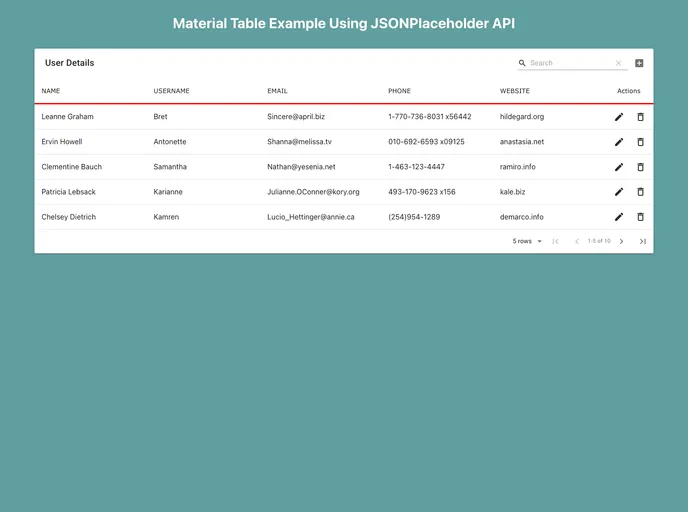Go to the first page
Screen dimensions: 688x512
(x=555, y=241)
